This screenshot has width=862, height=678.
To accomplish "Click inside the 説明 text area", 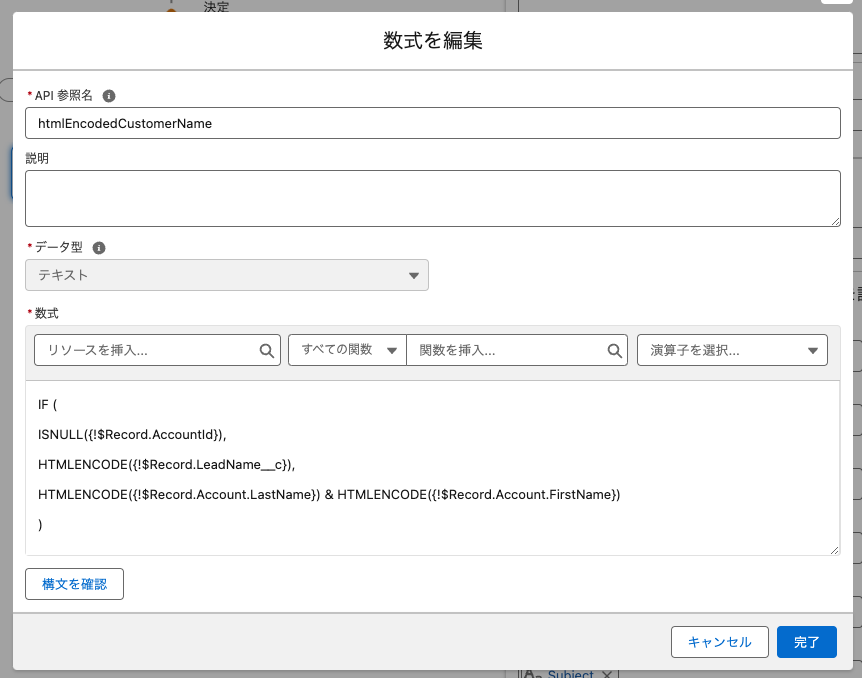I will point(433,199).
